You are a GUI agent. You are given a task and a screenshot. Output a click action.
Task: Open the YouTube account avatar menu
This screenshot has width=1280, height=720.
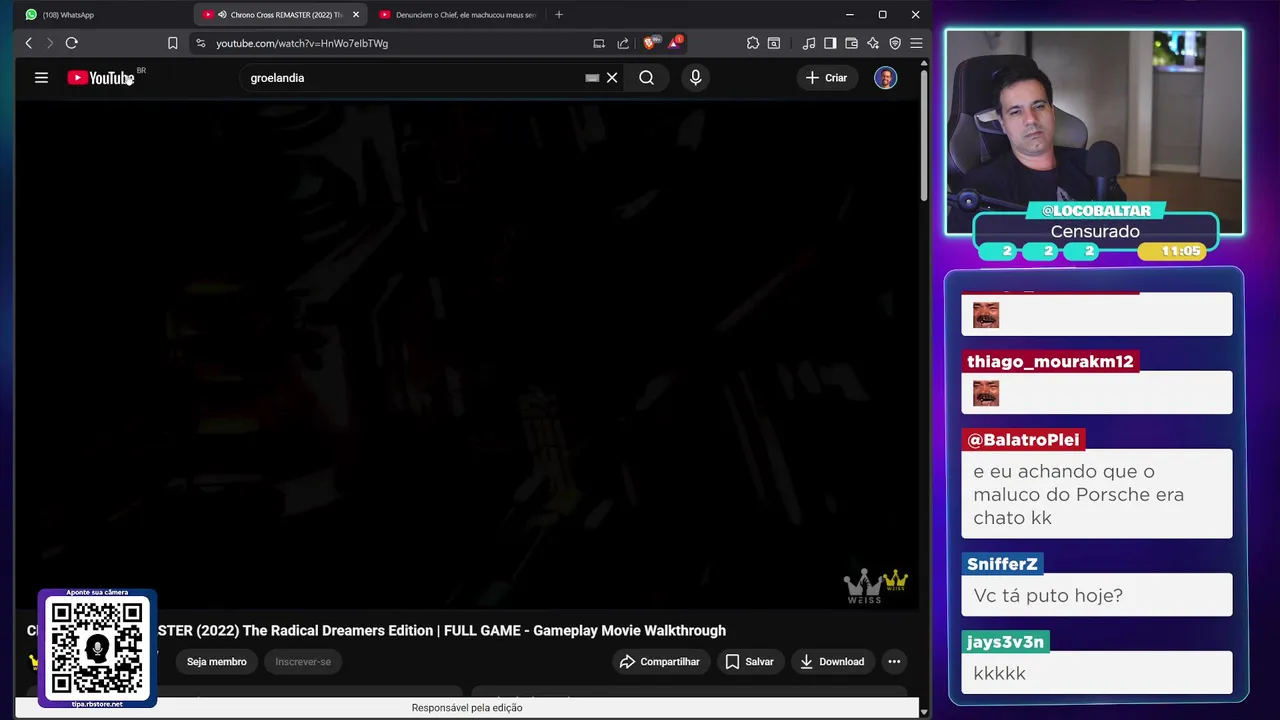point(886,78)
